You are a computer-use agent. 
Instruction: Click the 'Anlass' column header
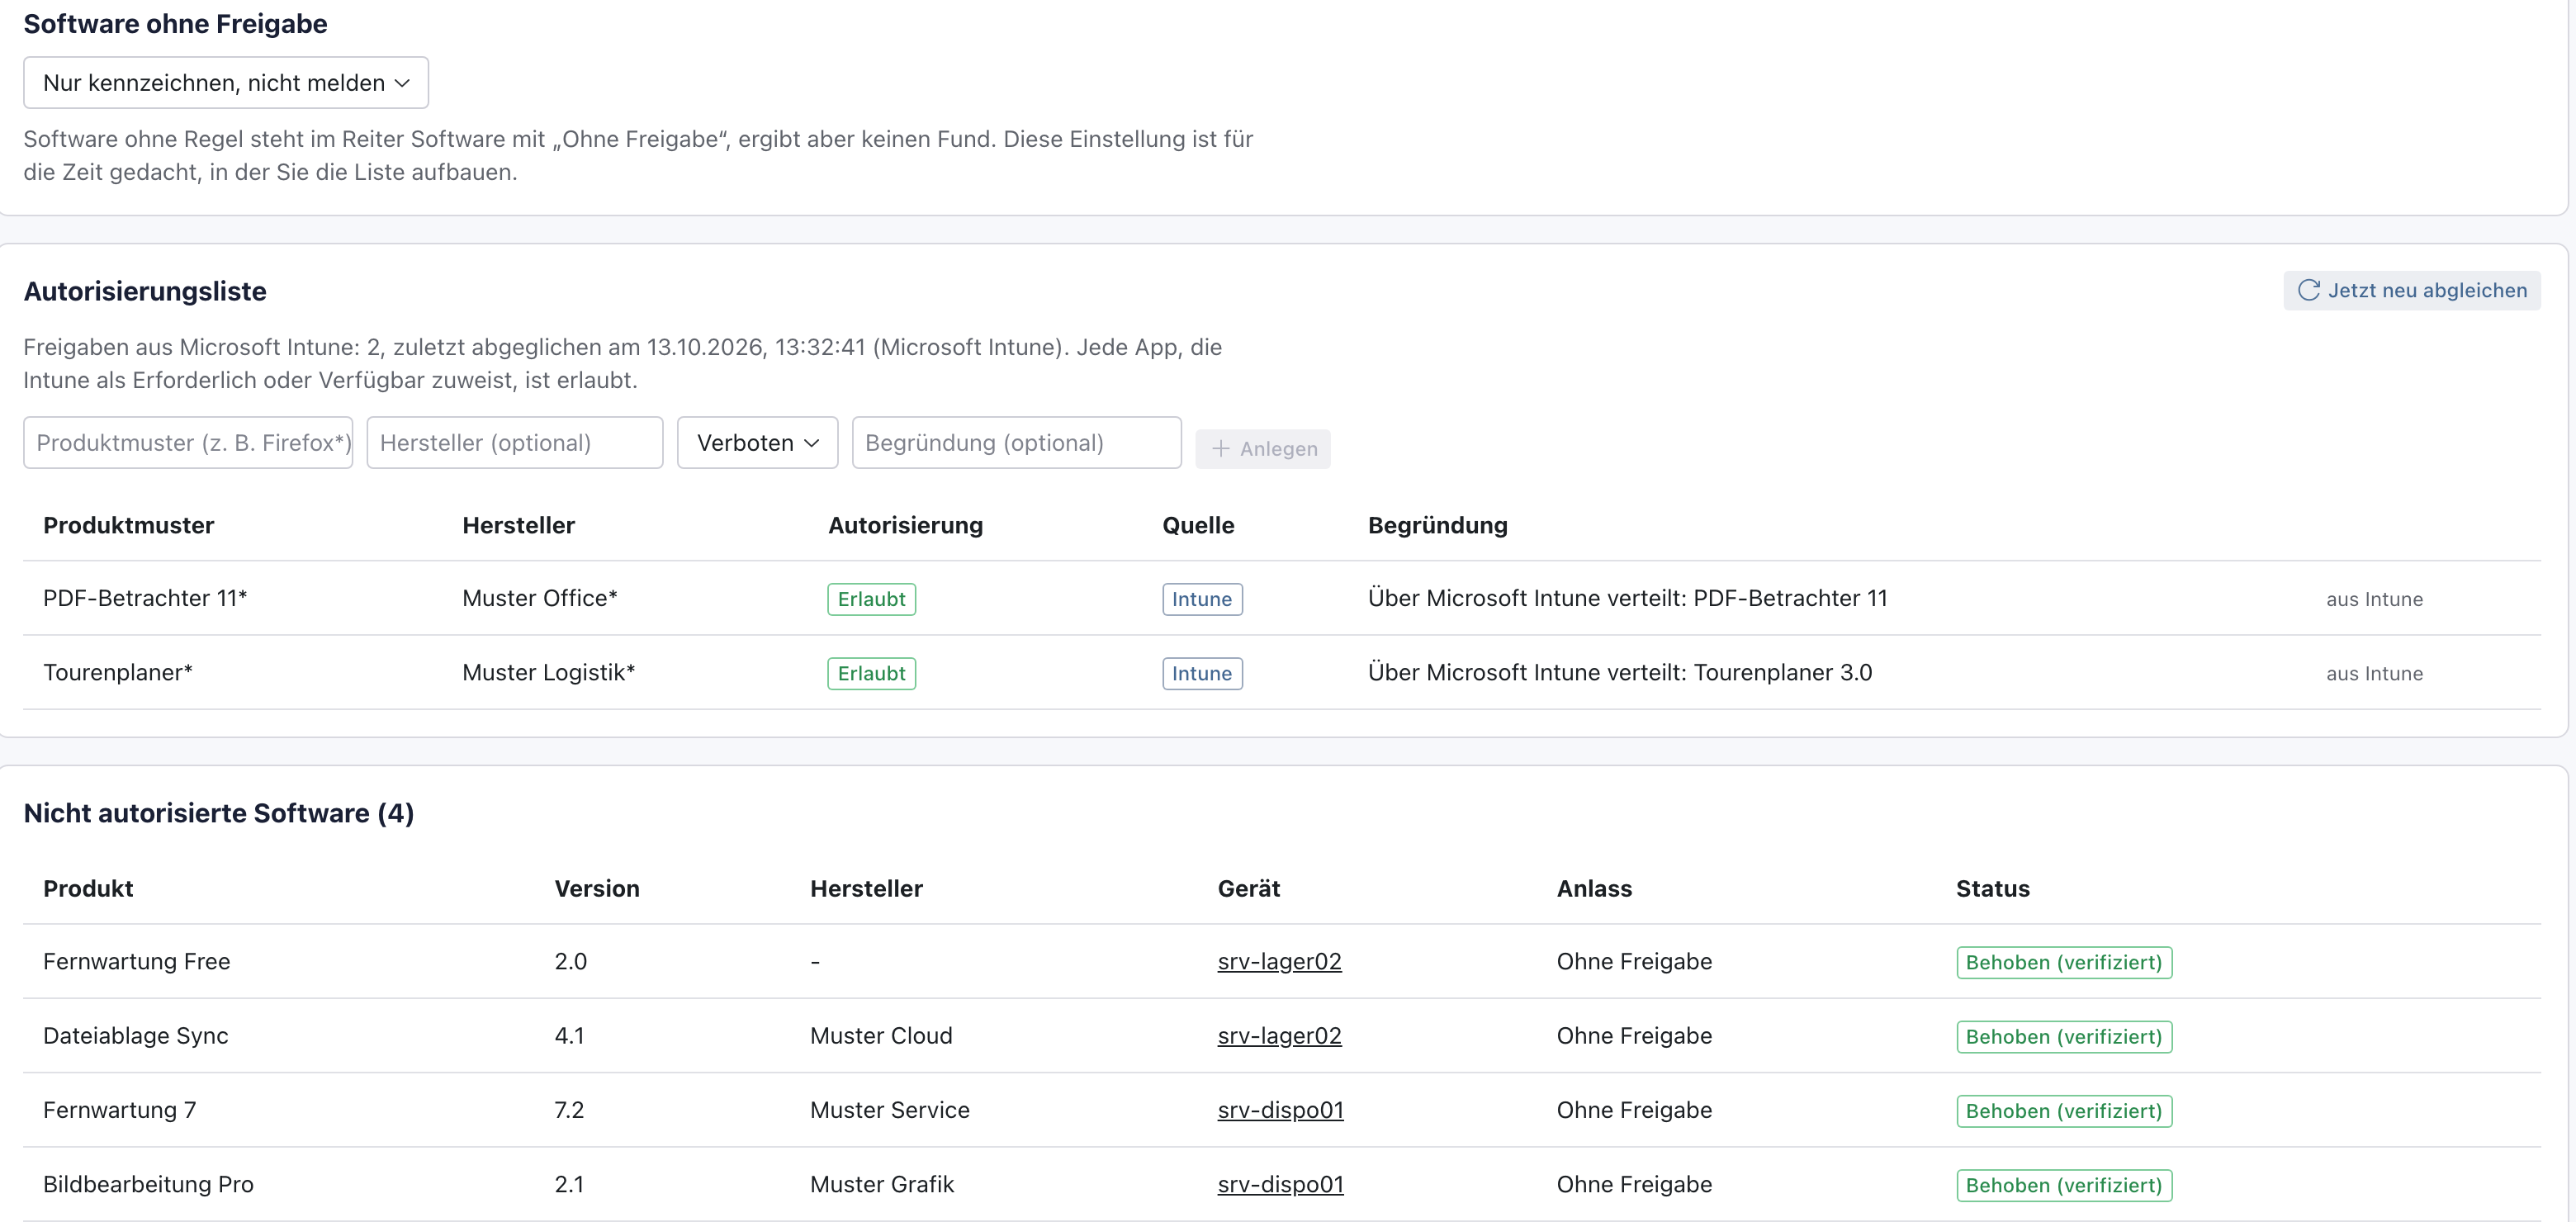(1594, 888)
